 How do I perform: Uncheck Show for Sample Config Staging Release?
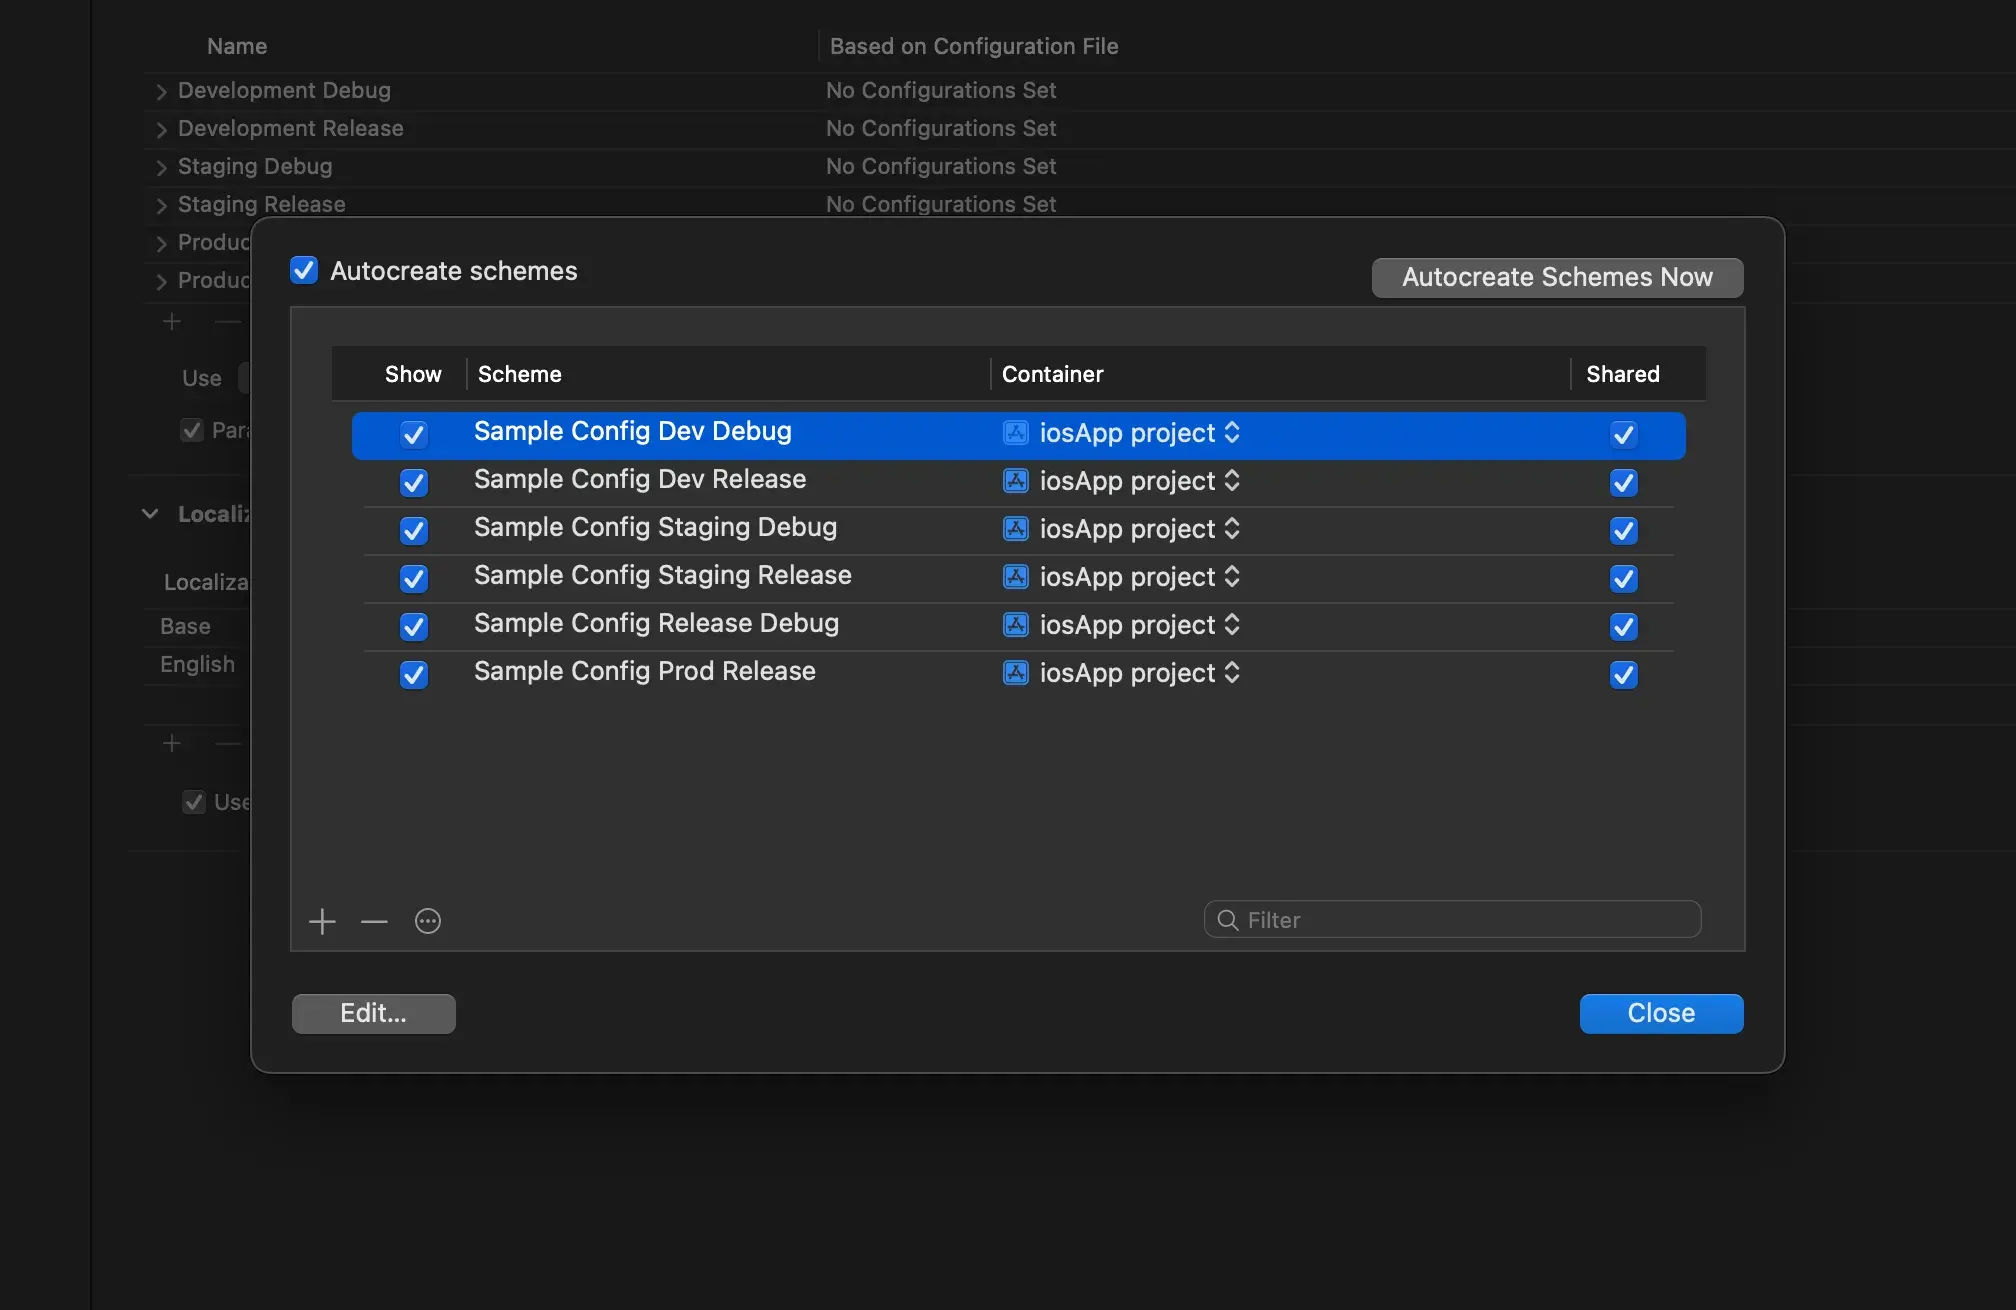414,578
